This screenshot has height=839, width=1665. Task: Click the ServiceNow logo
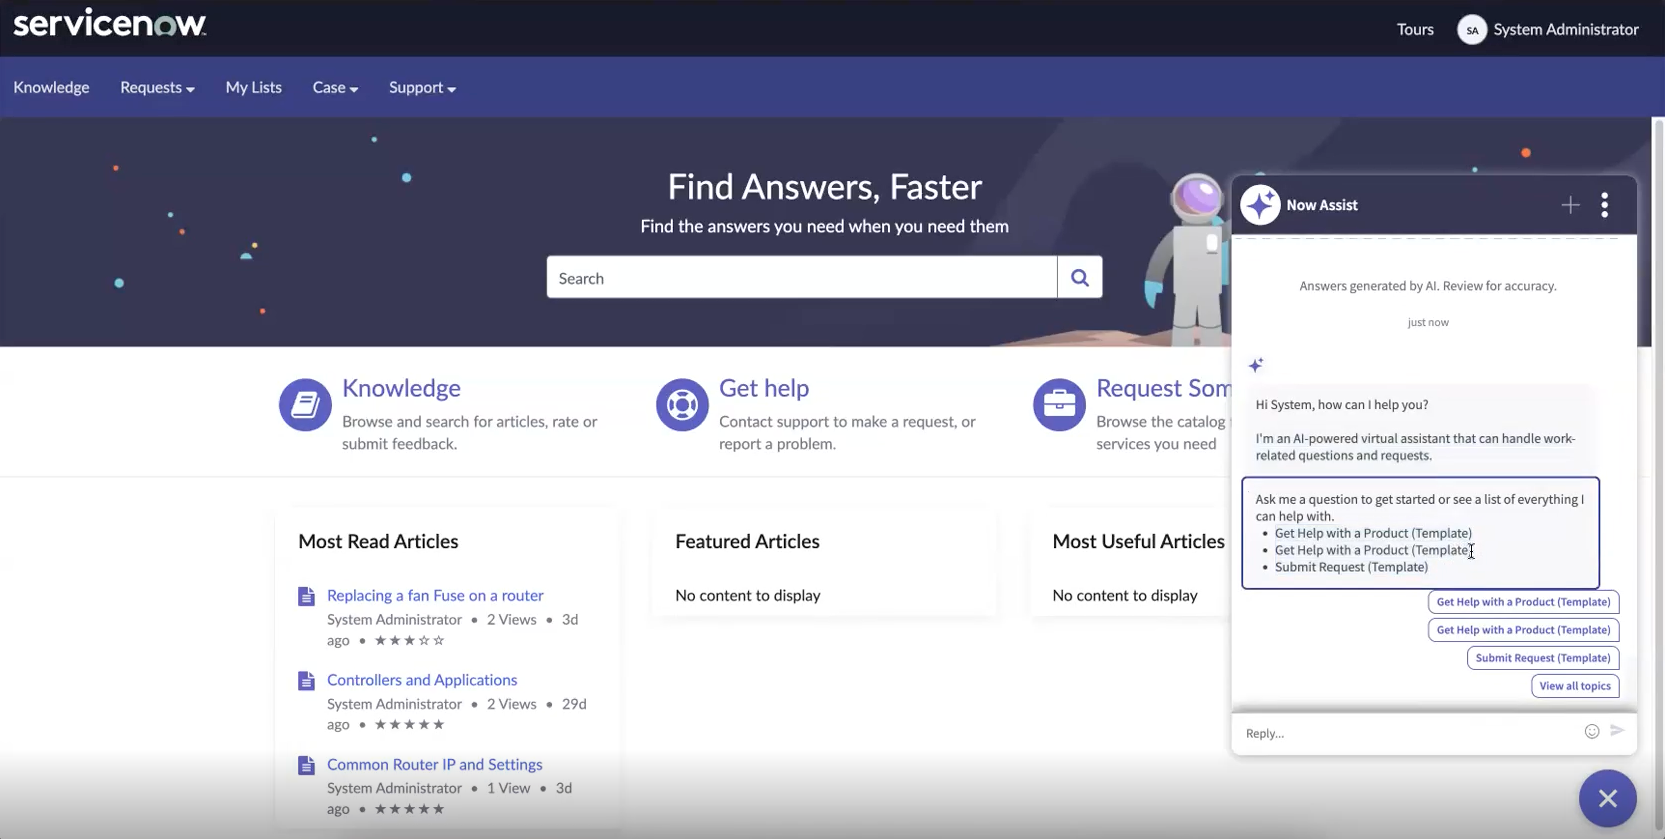point(110,24)
